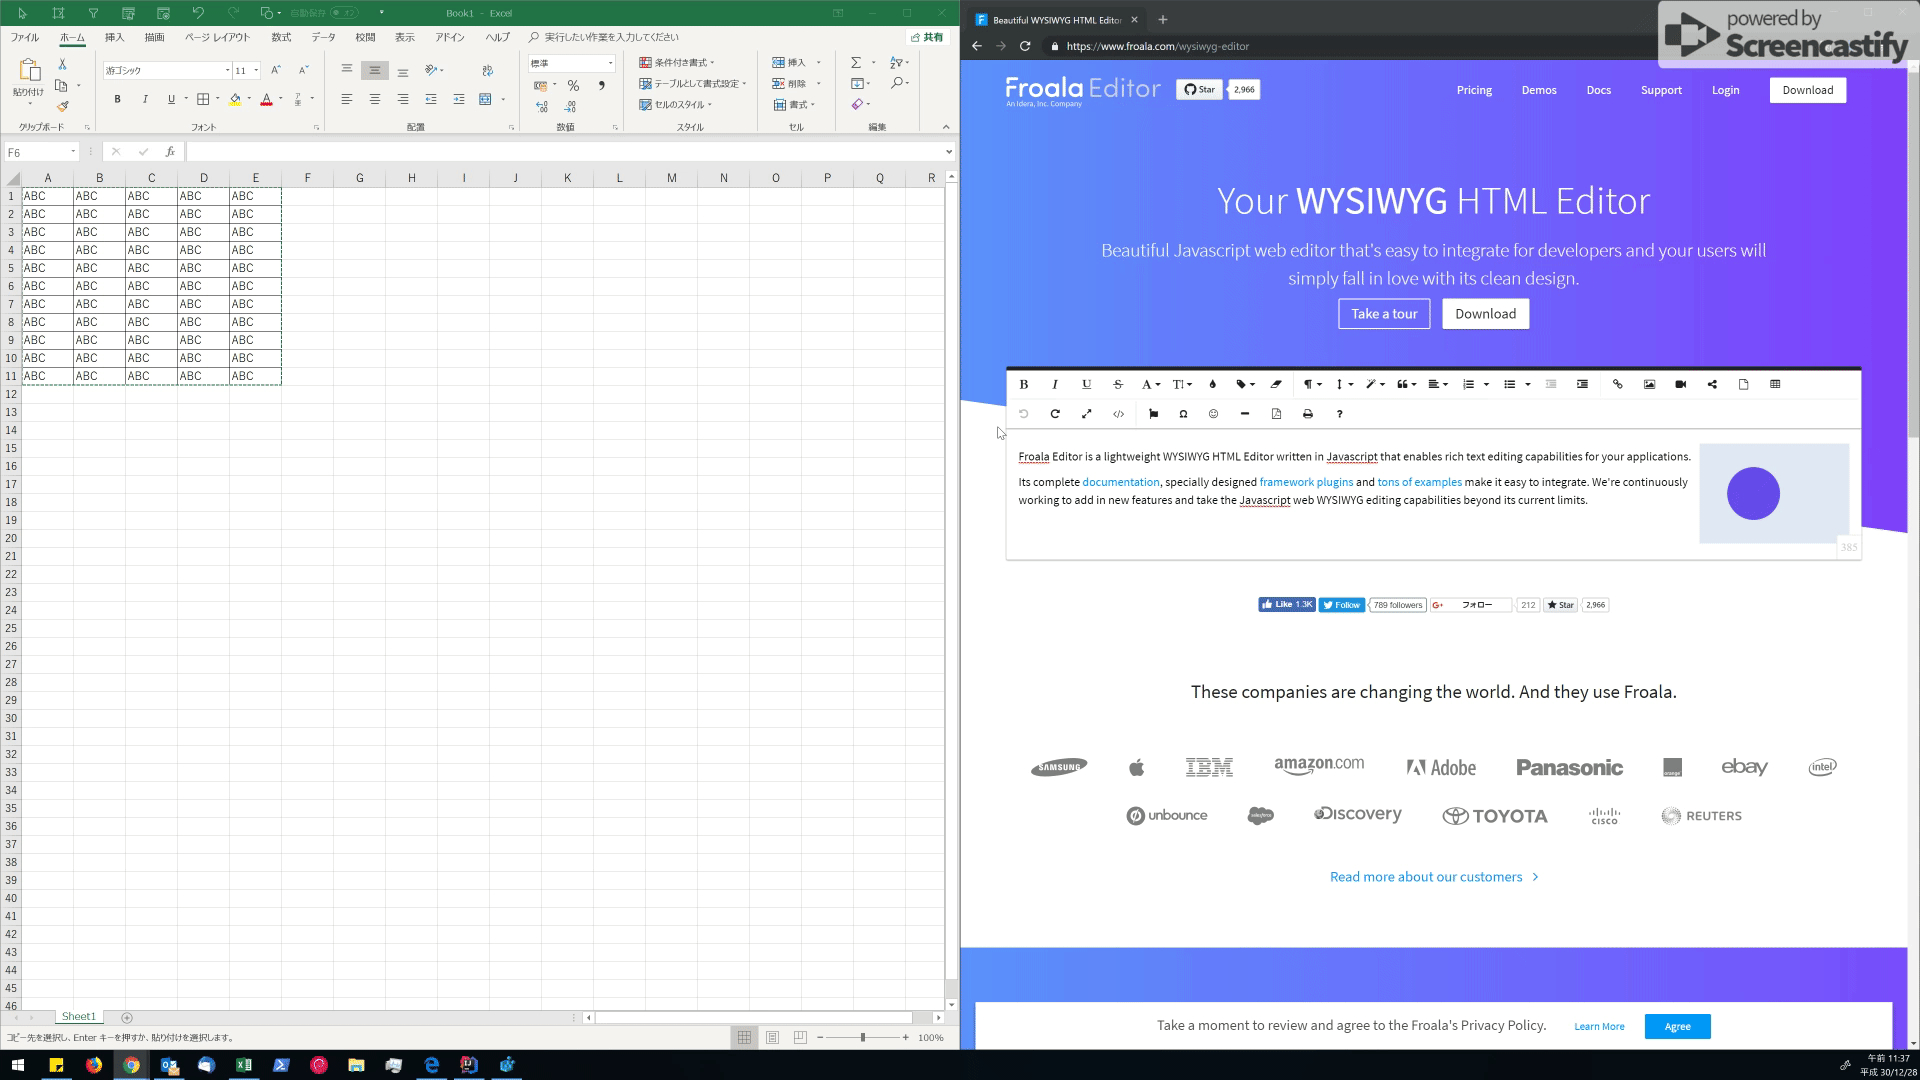1920x1080 pixels.
Task: Click the Take a tour button
Action: click(x=1384, y=314)
